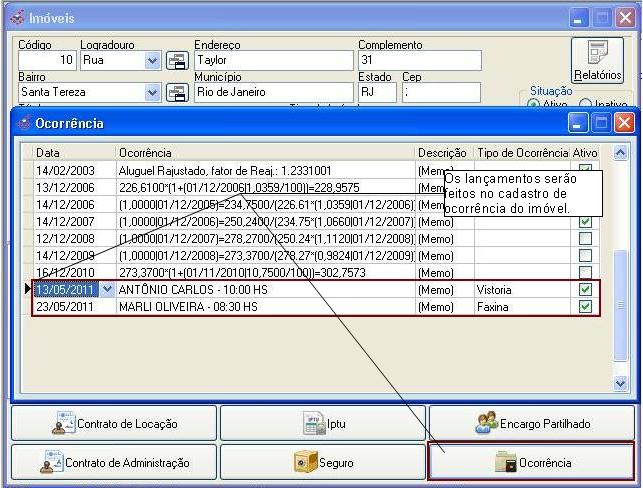Click the Endereço input field
This screenshot has height=488, width=643.
tap(273, 60)
